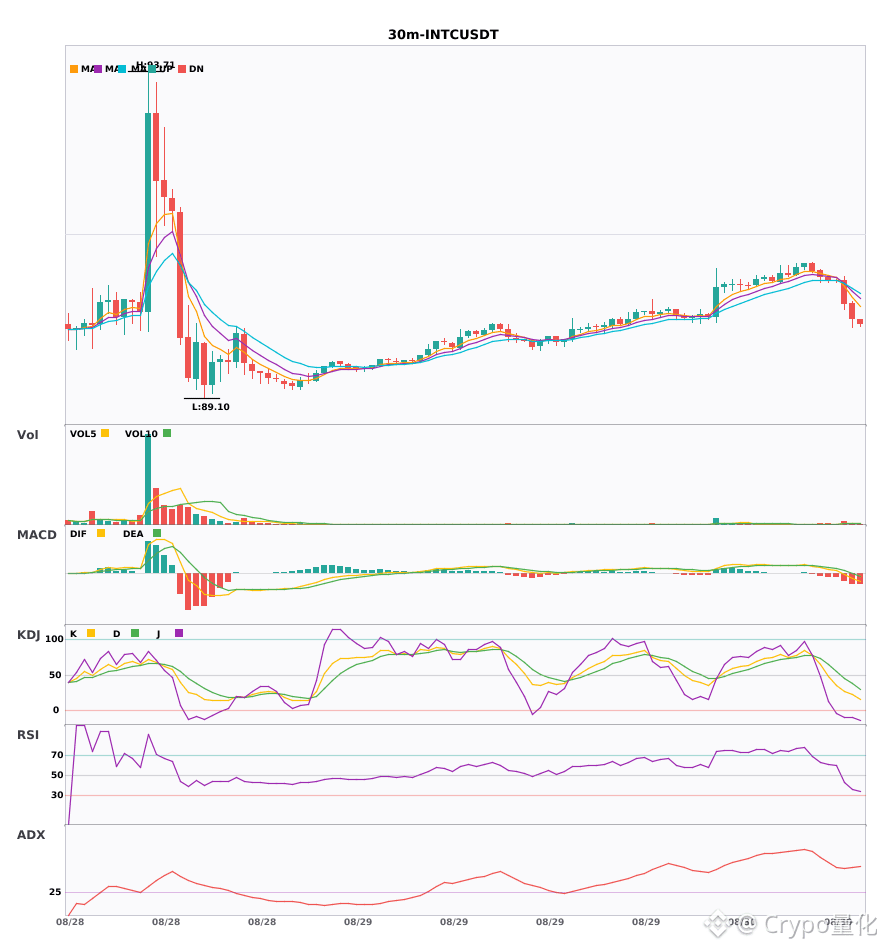Image resolution: width=885 pixels, height=950 pixels.
Task: Click the Vol panel label
Action: (27, 435)
